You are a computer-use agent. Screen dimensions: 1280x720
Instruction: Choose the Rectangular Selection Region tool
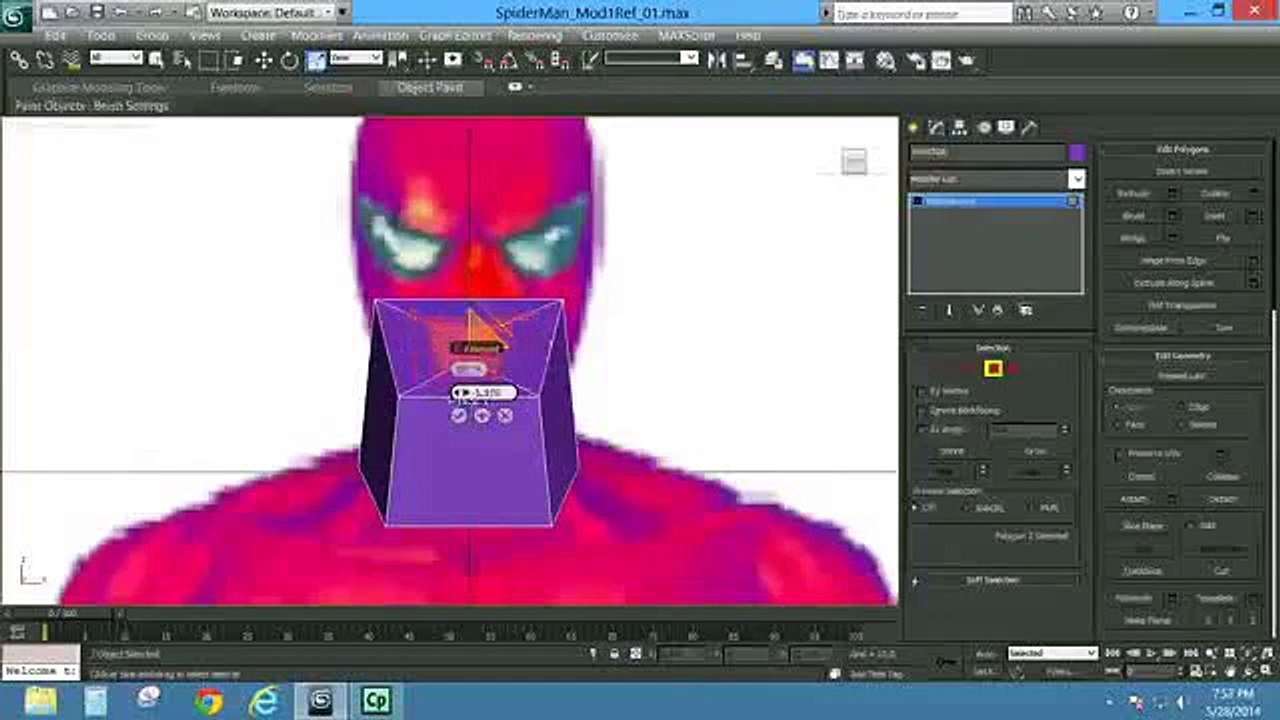click(208, 60)
